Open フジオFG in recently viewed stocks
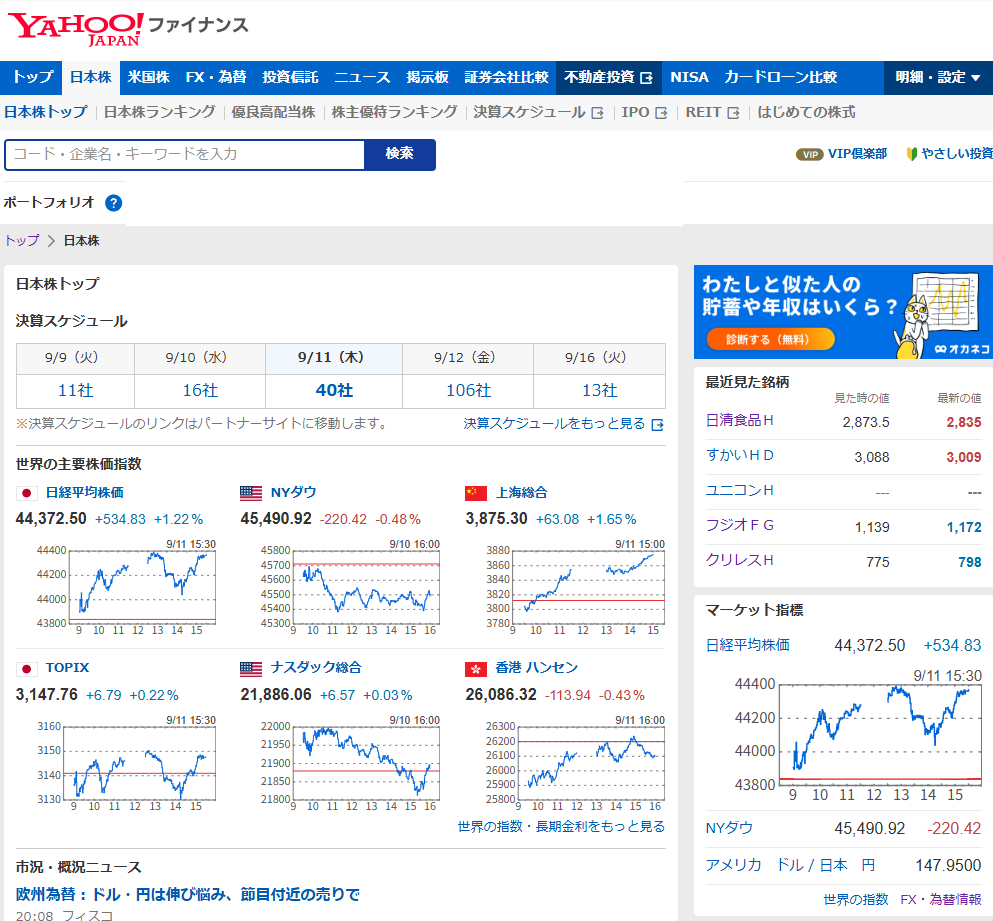 click(739, 525)
